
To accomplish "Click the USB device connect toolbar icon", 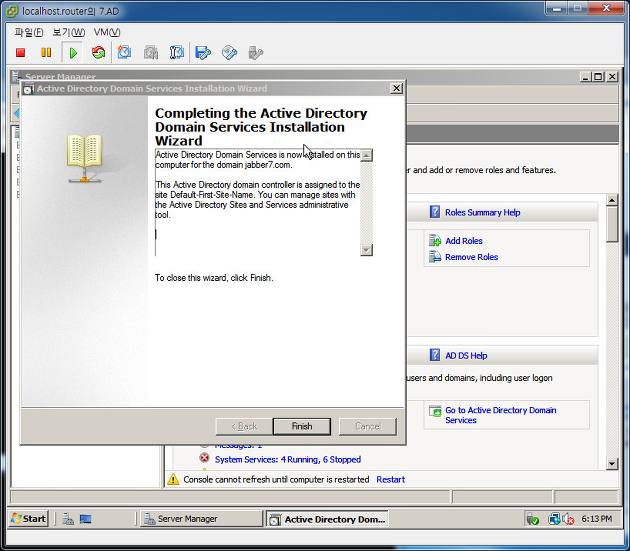I will 255,53.
